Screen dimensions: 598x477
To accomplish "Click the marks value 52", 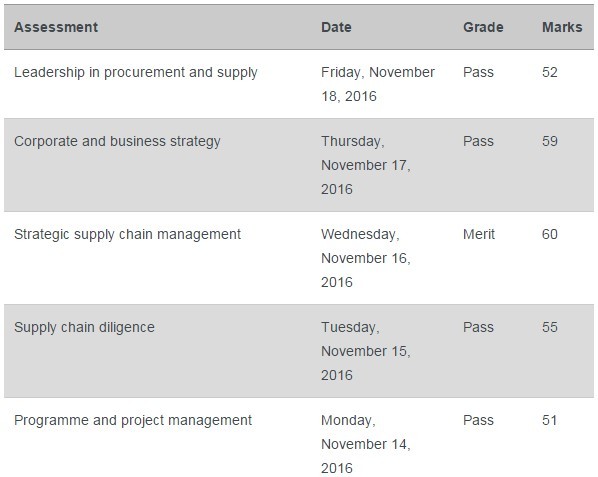I will 550,72.
